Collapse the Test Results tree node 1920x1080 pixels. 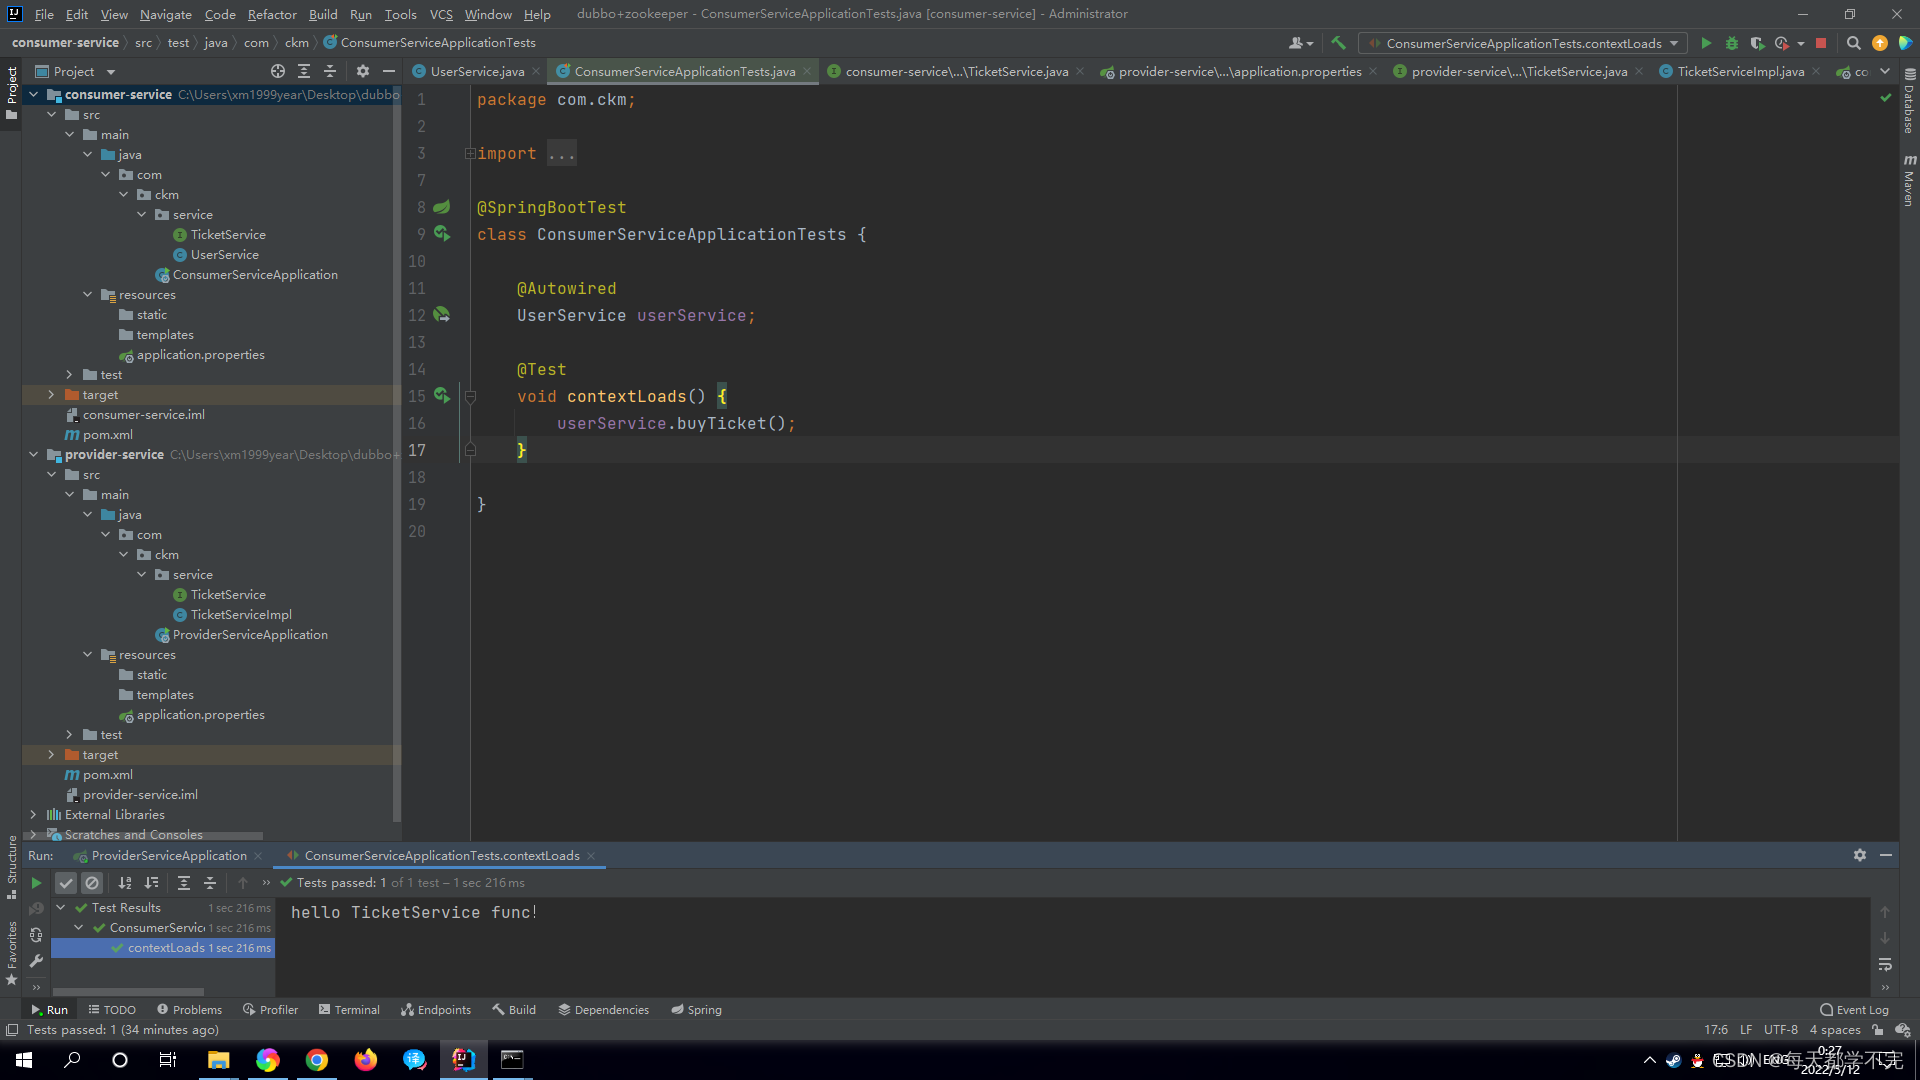pos(61,908)
